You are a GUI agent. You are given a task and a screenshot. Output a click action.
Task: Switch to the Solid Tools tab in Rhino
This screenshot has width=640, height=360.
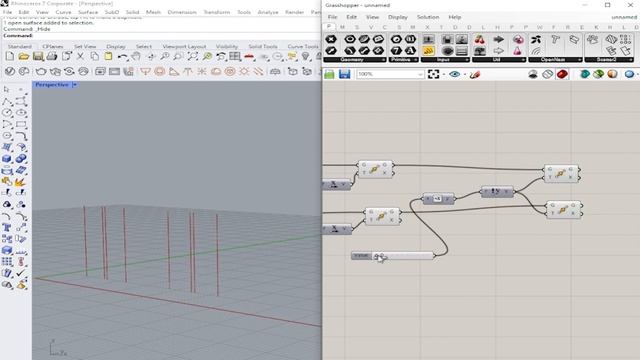point(263,47)
